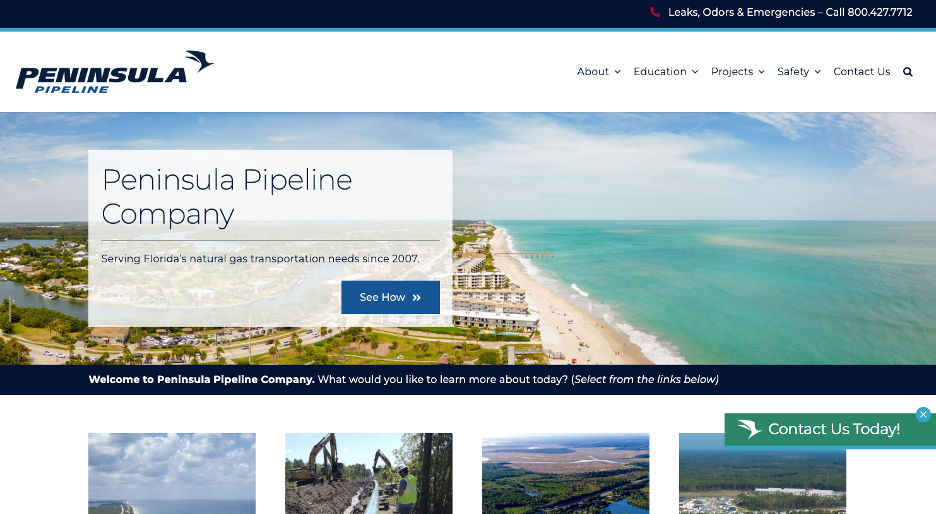Close the Contact Us Today popup
Image resolution: width=936 pixels, height=514 pixels.
click(x=923, y=414)
